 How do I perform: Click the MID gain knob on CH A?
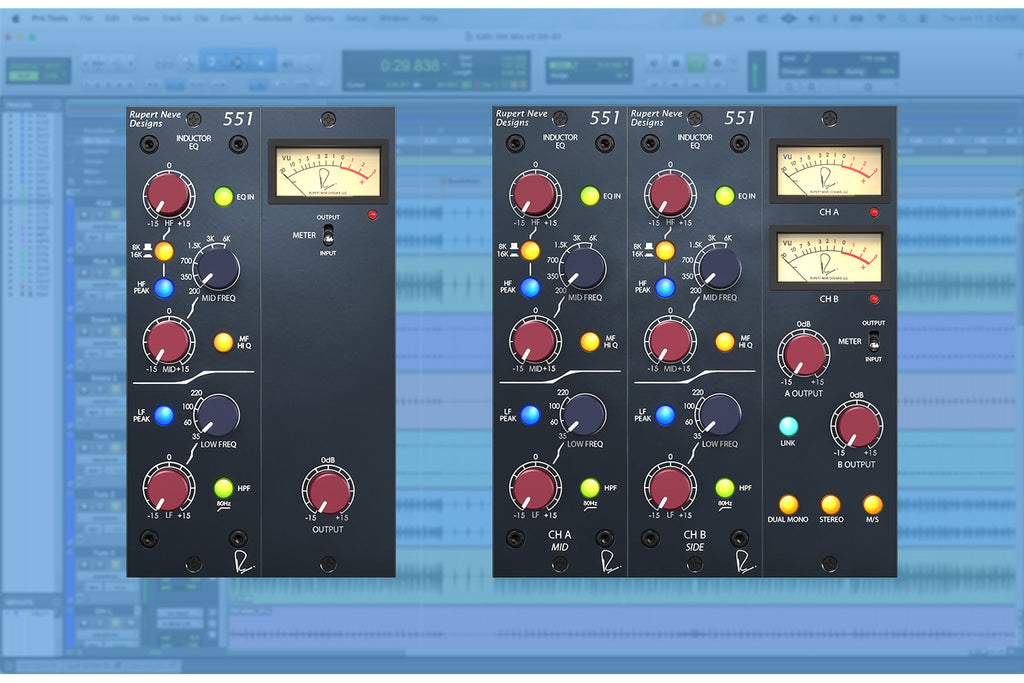[x=535, y=340]
